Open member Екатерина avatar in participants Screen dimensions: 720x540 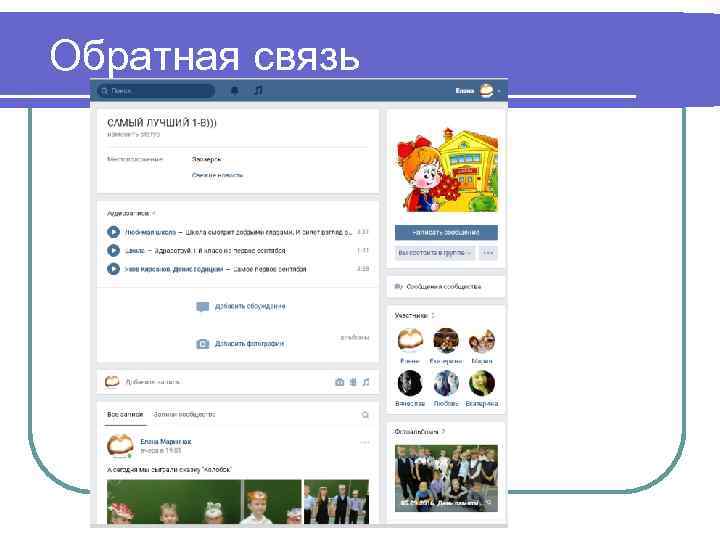tap(446, 341)
